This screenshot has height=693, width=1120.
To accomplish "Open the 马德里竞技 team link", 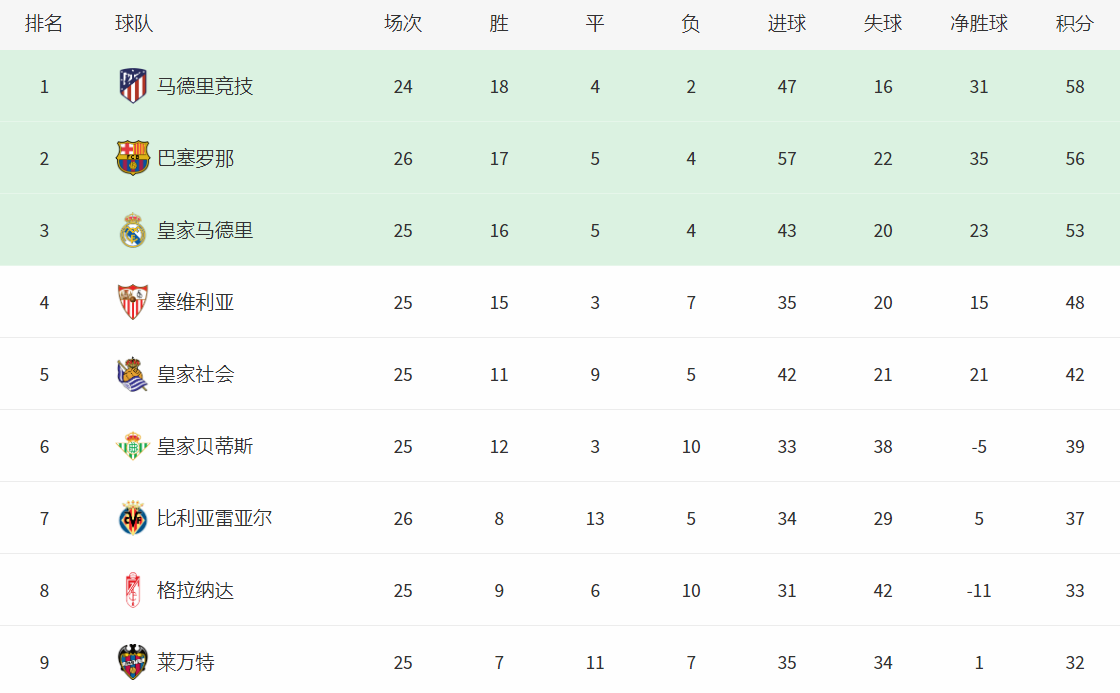I will [205, 87].
